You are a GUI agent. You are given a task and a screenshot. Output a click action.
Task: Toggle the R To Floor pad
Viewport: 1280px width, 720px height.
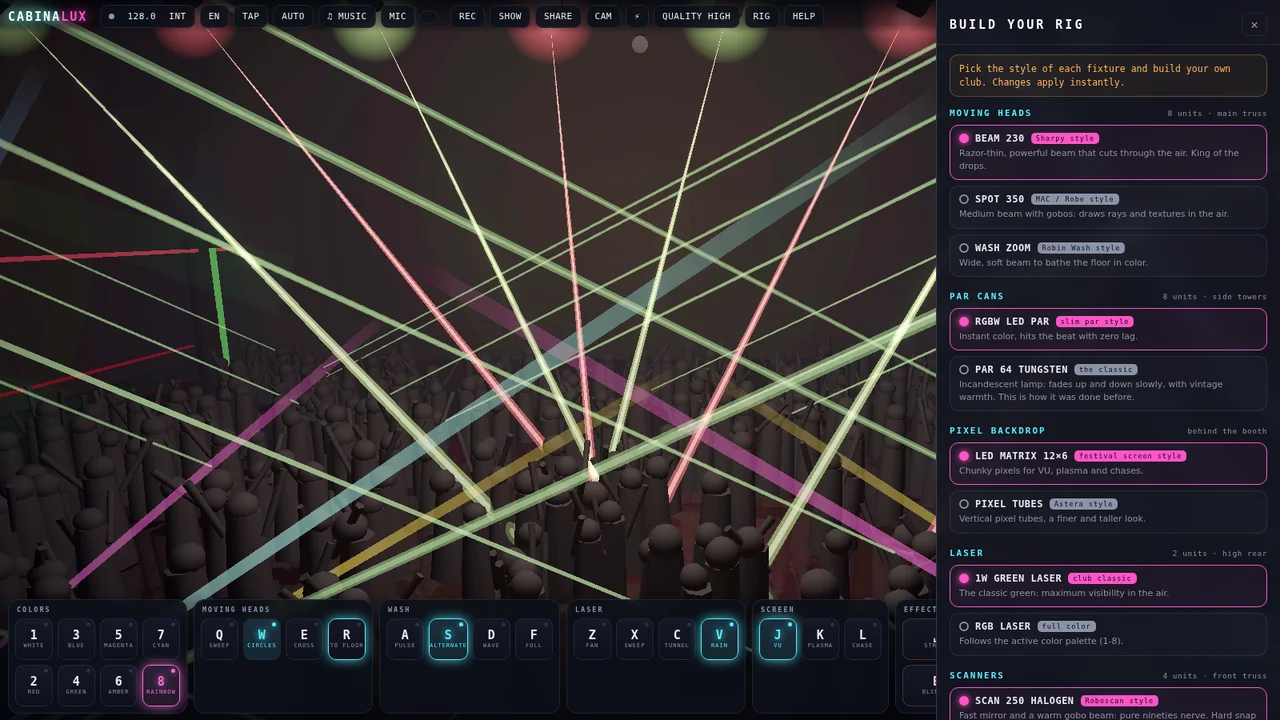[x=347, y=639]
